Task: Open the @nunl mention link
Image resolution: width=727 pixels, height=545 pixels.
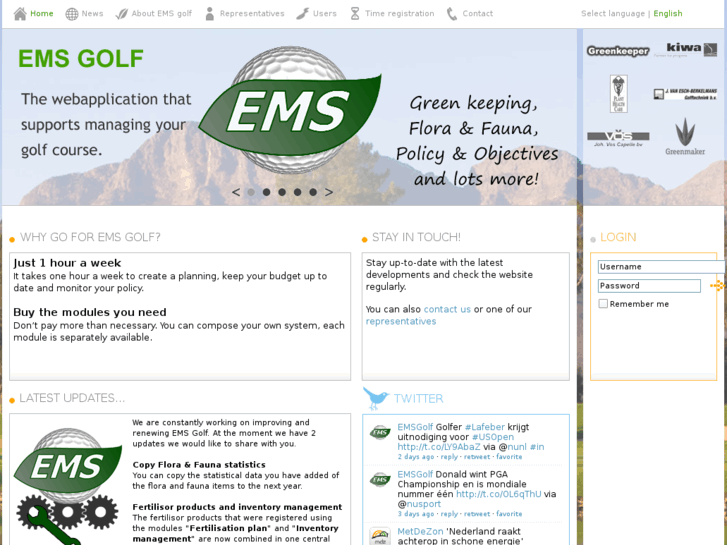Action: (517, 447)
